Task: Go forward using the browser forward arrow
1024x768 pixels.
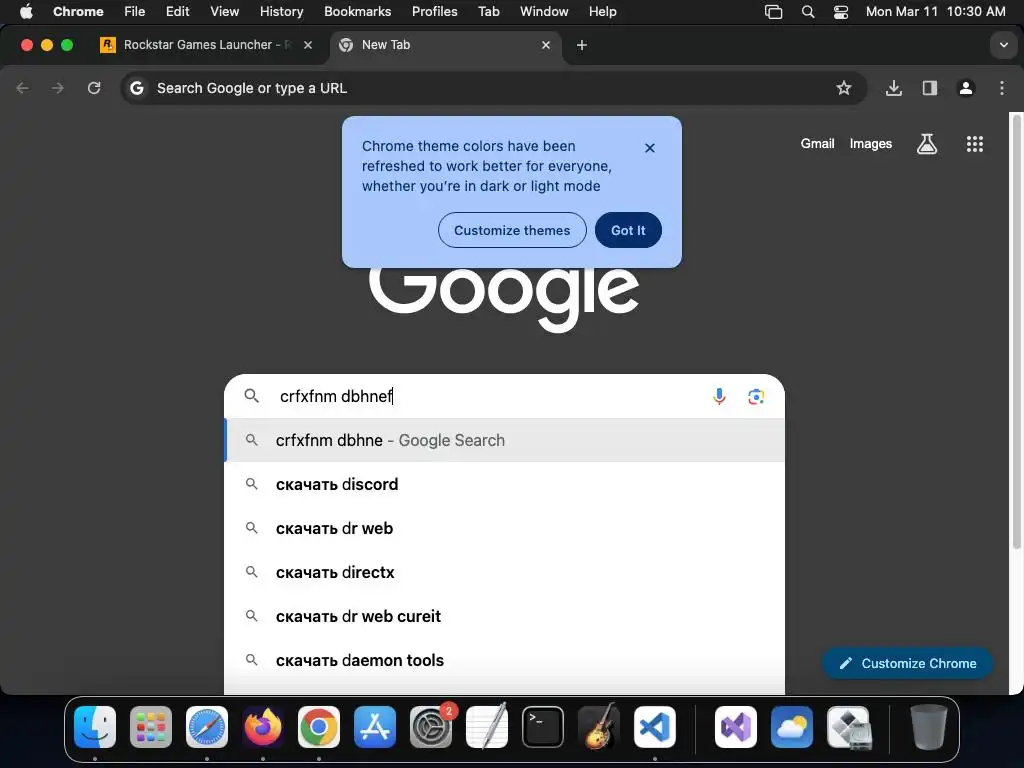Action: 58,88
